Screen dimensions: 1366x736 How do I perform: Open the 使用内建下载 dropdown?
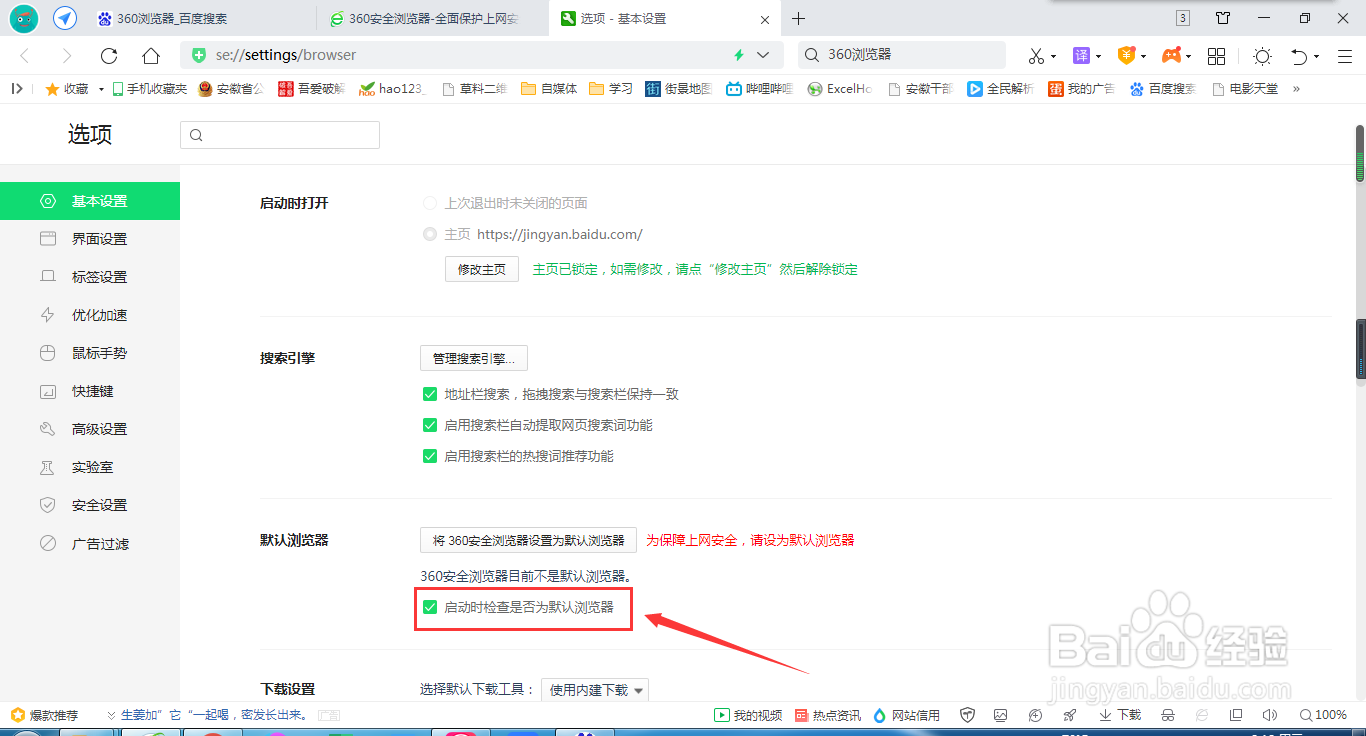pos(594,689)
